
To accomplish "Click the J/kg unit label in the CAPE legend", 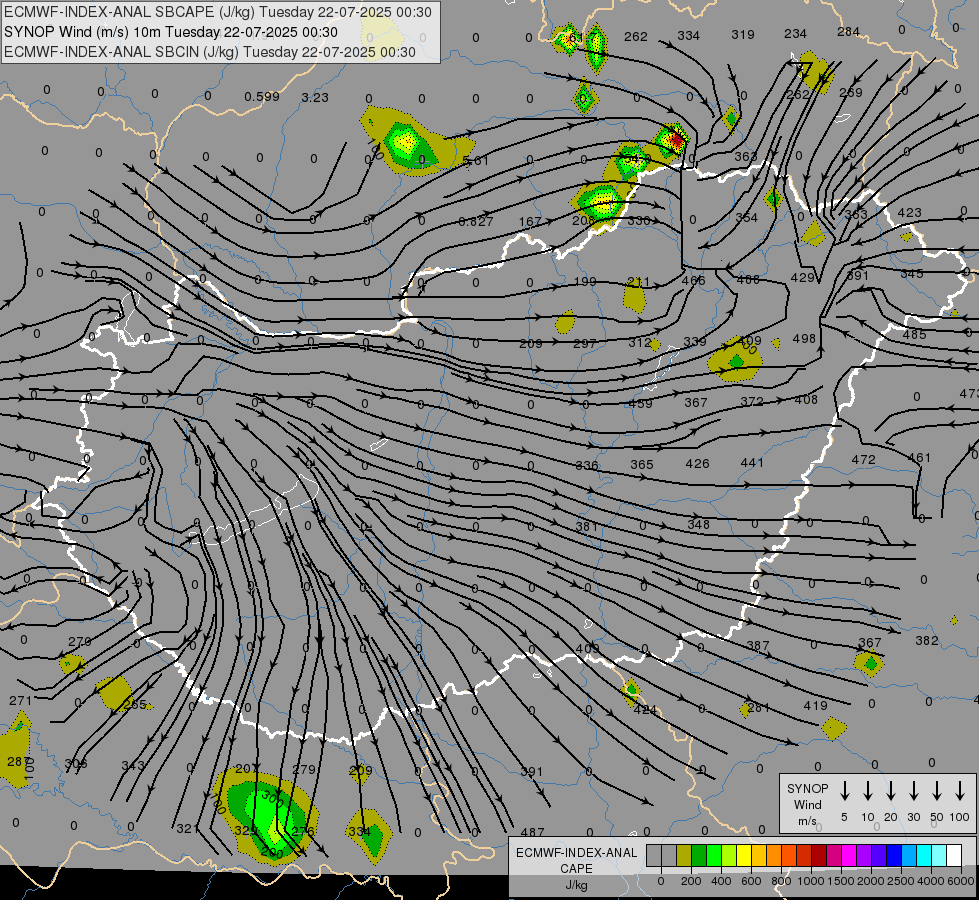I will click(576, 885).
